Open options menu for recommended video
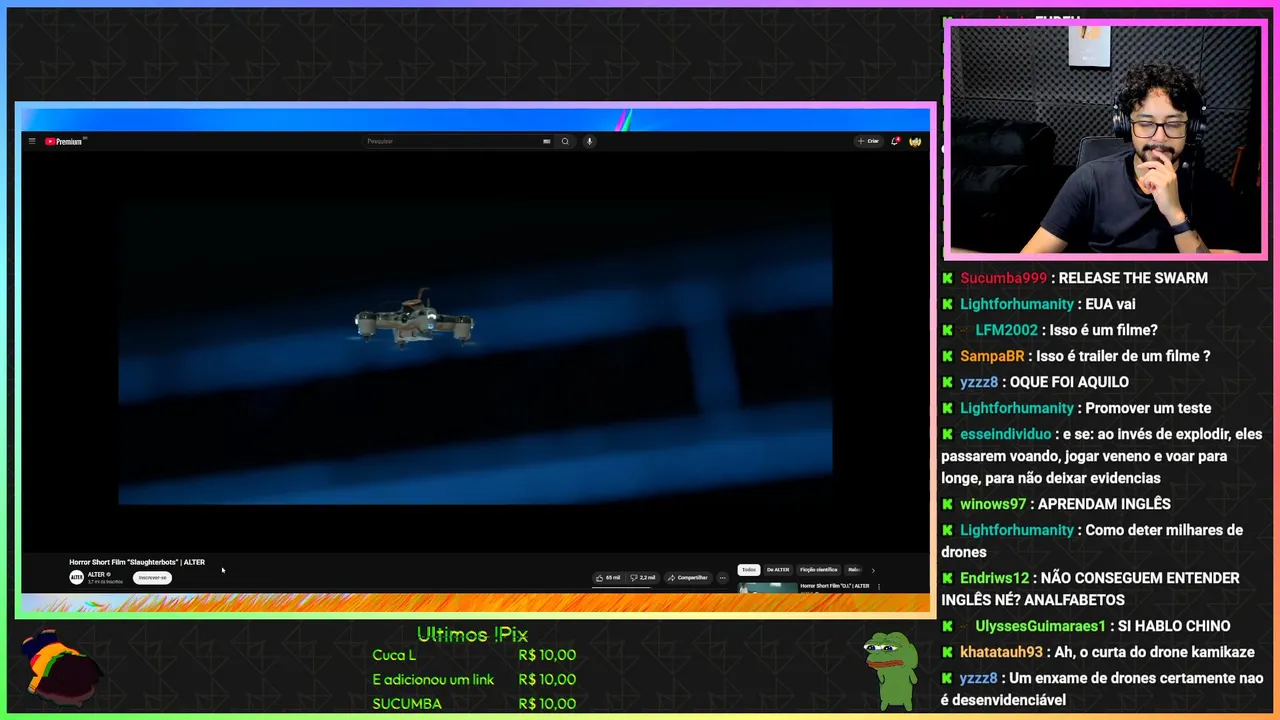 coord(879,587)
